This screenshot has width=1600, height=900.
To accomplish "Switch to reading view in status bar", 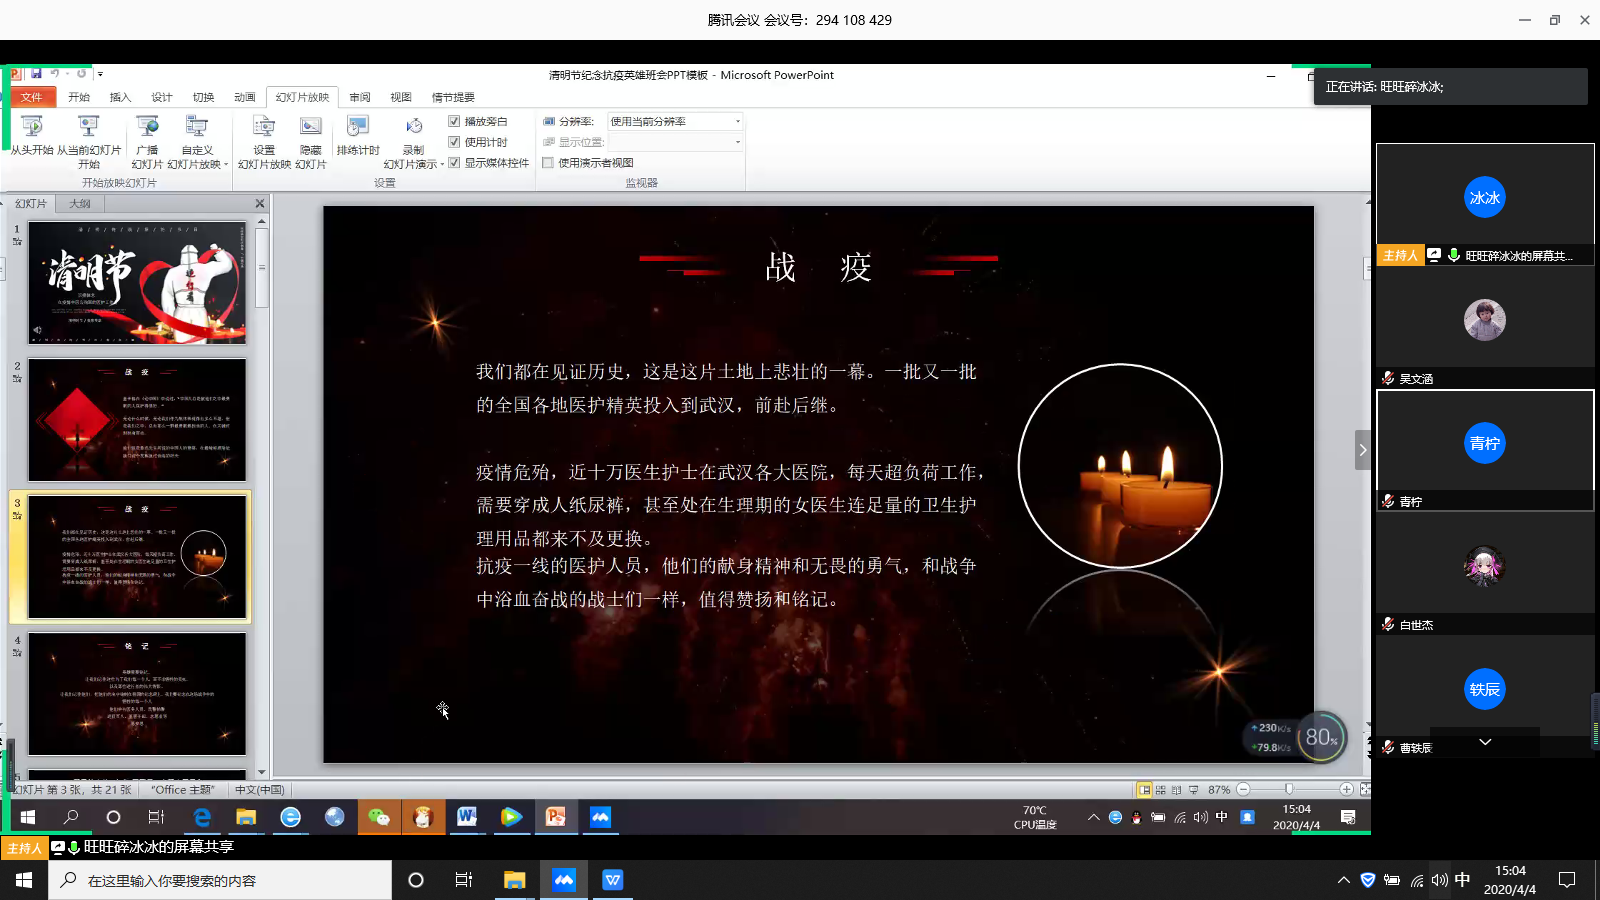I will coord(1177,790).
